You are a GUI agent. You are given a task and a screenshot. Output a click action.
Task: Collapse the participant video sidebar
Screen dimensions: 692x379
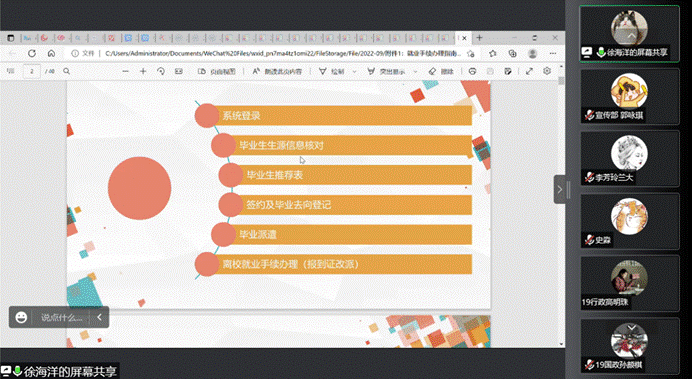pyautogui.click(x=560, y=189)
